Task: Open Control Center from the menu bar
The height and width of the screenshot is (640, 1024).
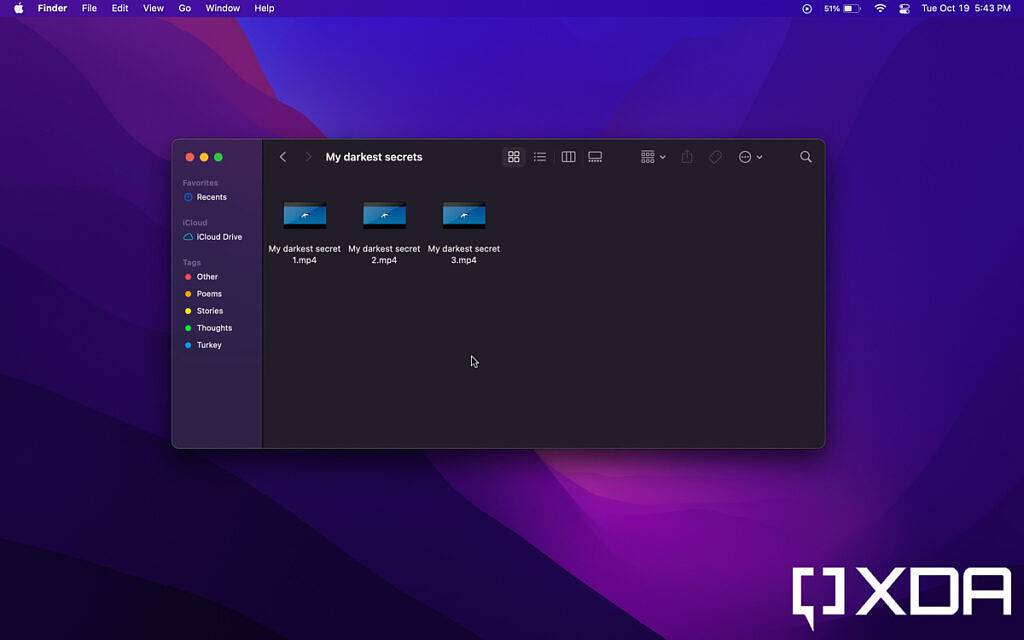Action: [x=904, y=8]
